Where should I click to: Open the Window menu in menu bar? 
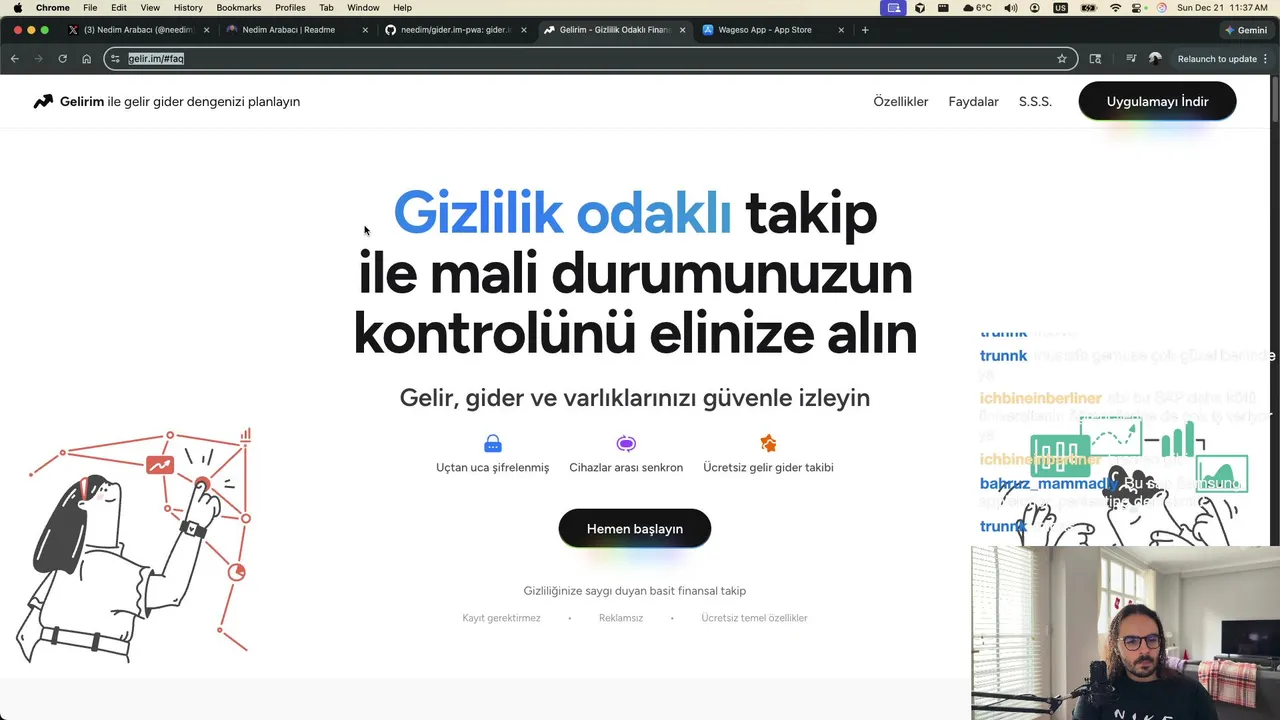[x=363, y=8]
